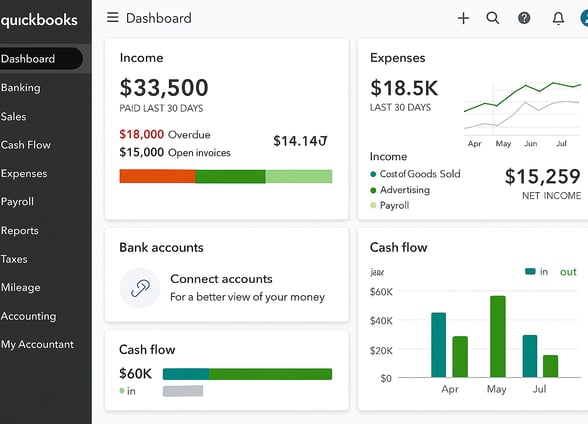The width and height of the screenshot is (588, 424).
Task: Go to Cash Flow in the sidebar
Action: point(26,145)
